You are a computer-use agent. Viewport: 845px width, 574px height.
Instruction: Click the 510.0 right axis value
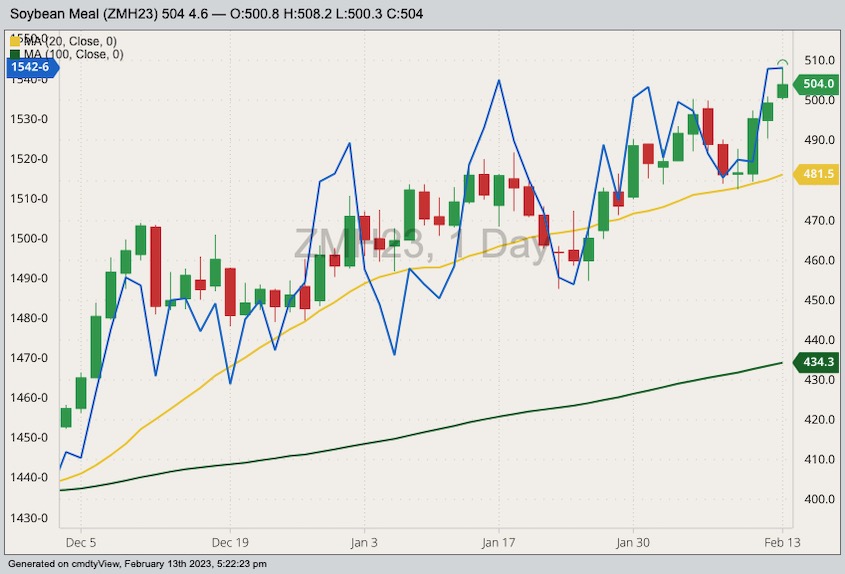click(x=820, y=60)
